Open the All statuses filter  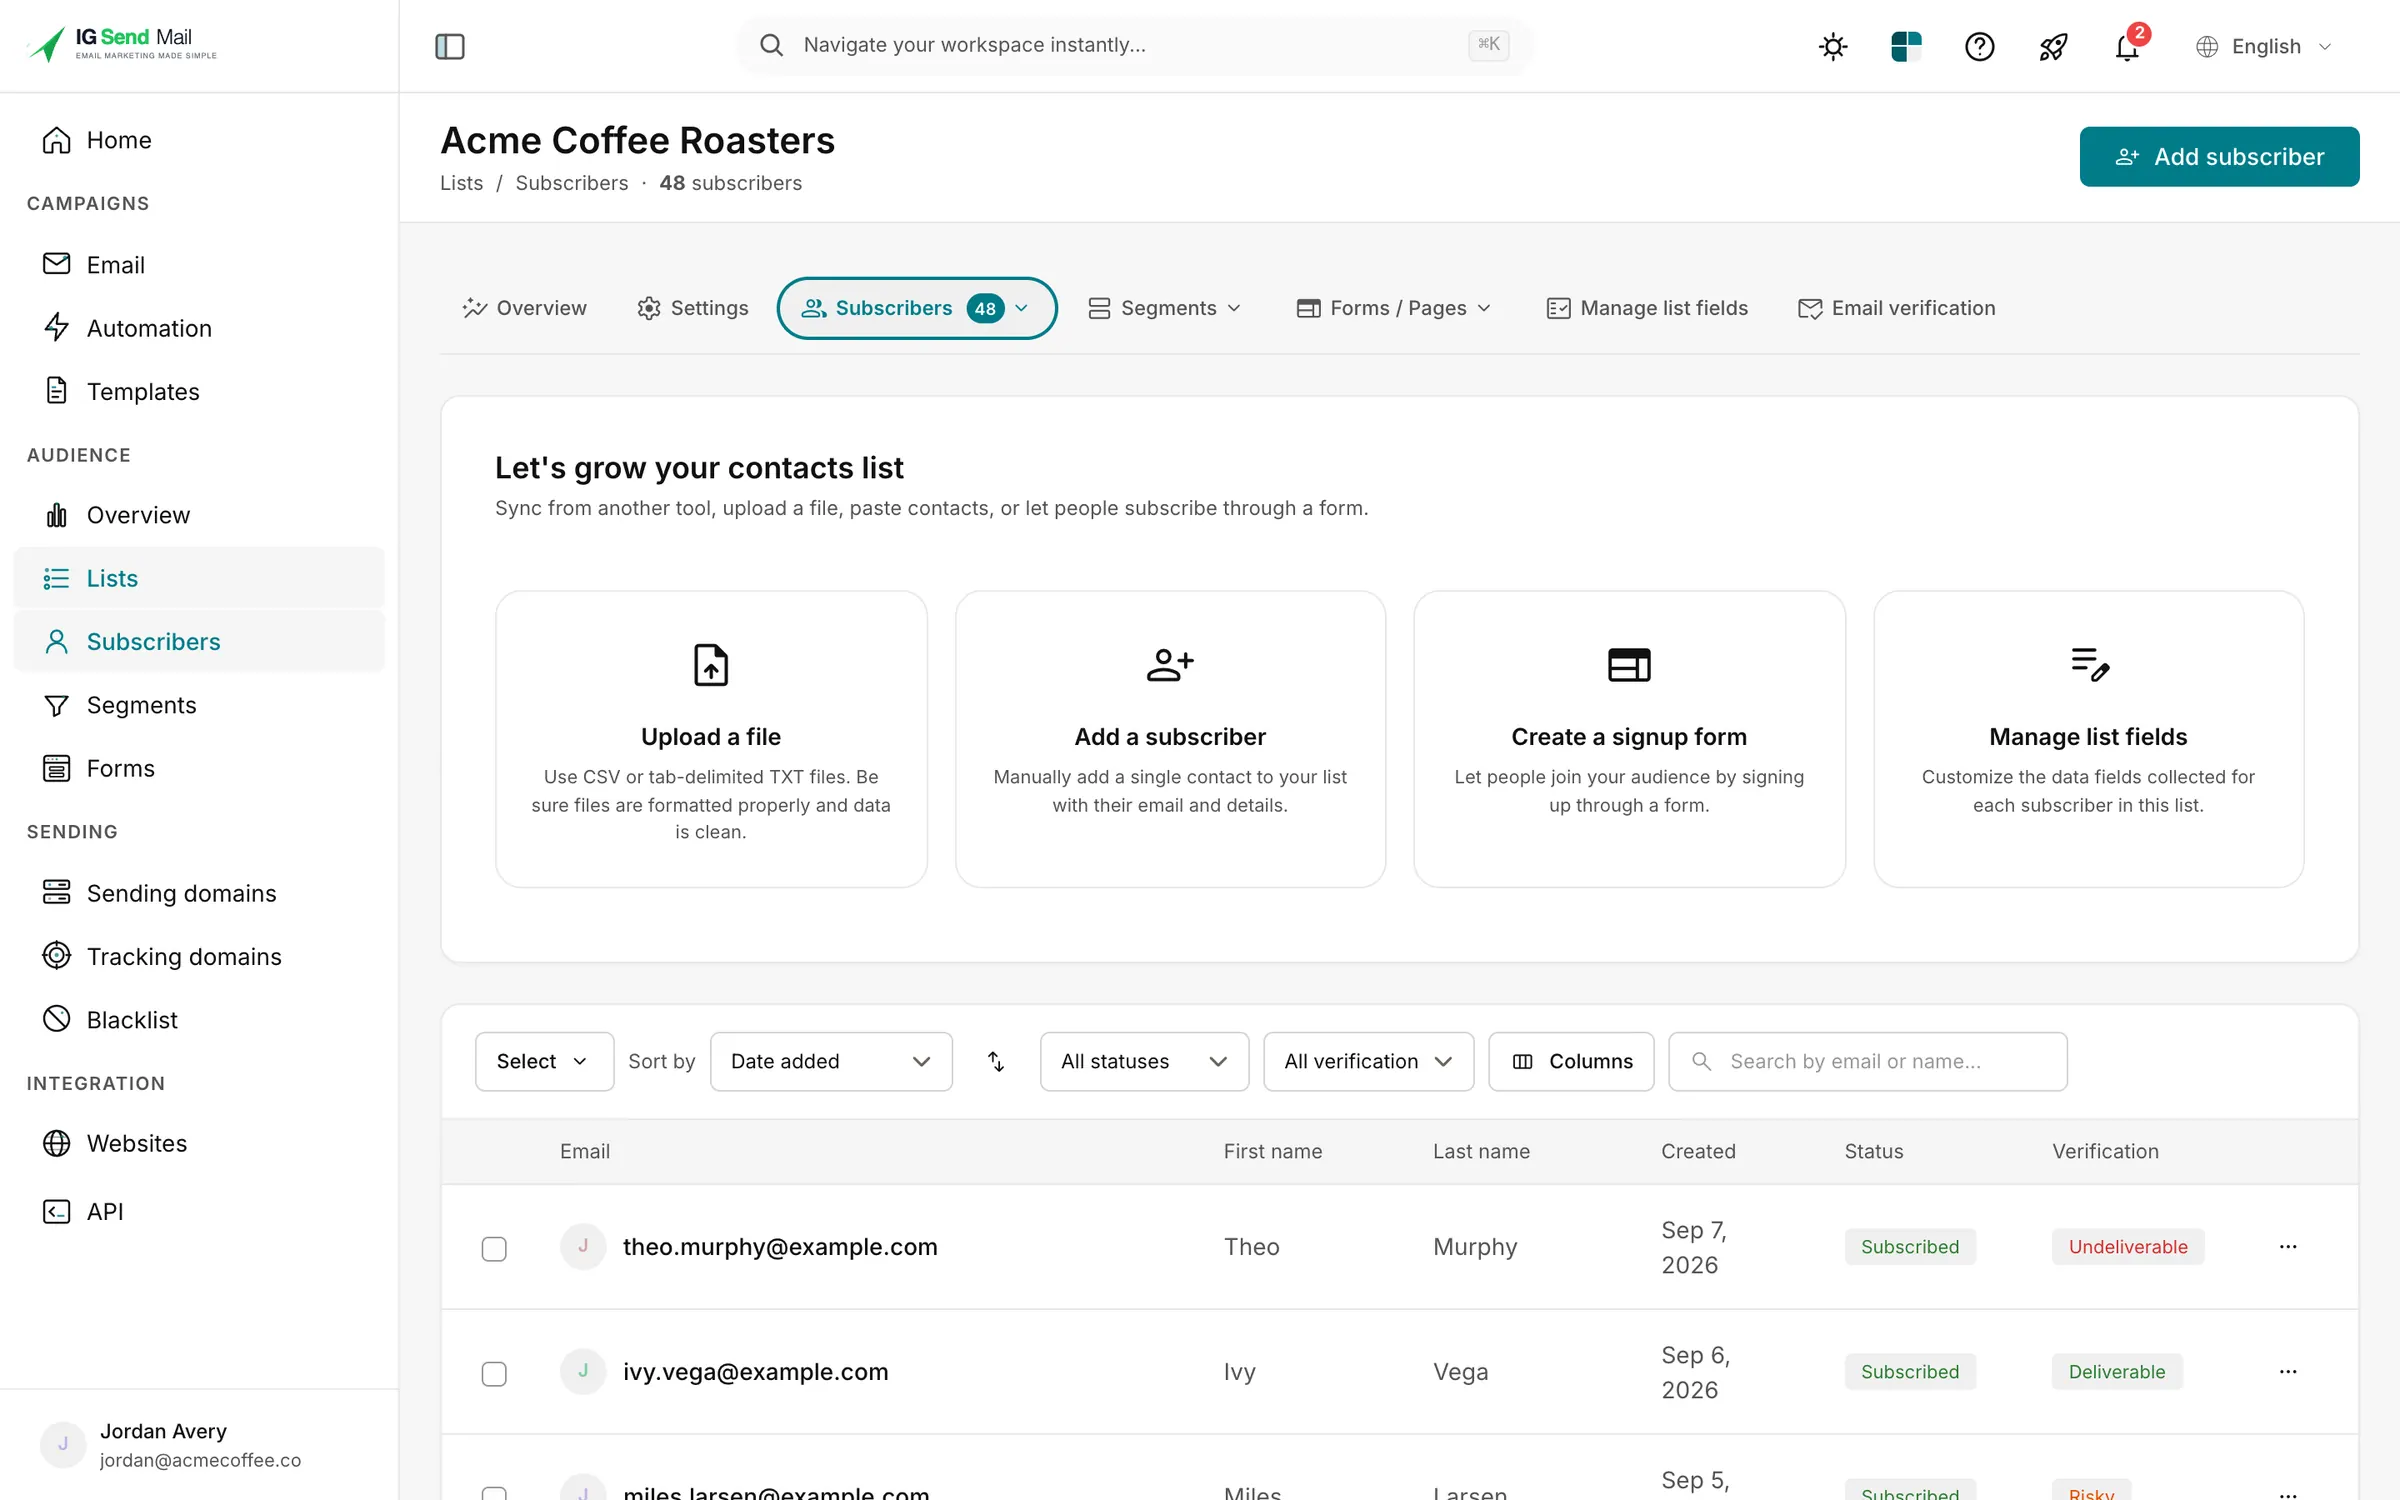pos(1144,1061)
